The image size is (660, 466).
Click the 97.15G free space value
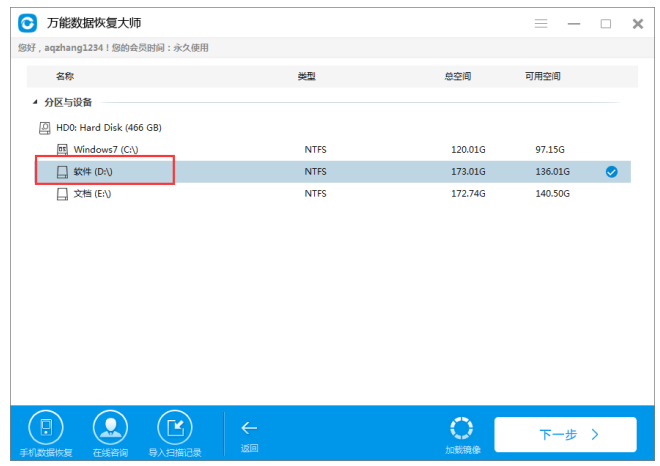[550, 149]
